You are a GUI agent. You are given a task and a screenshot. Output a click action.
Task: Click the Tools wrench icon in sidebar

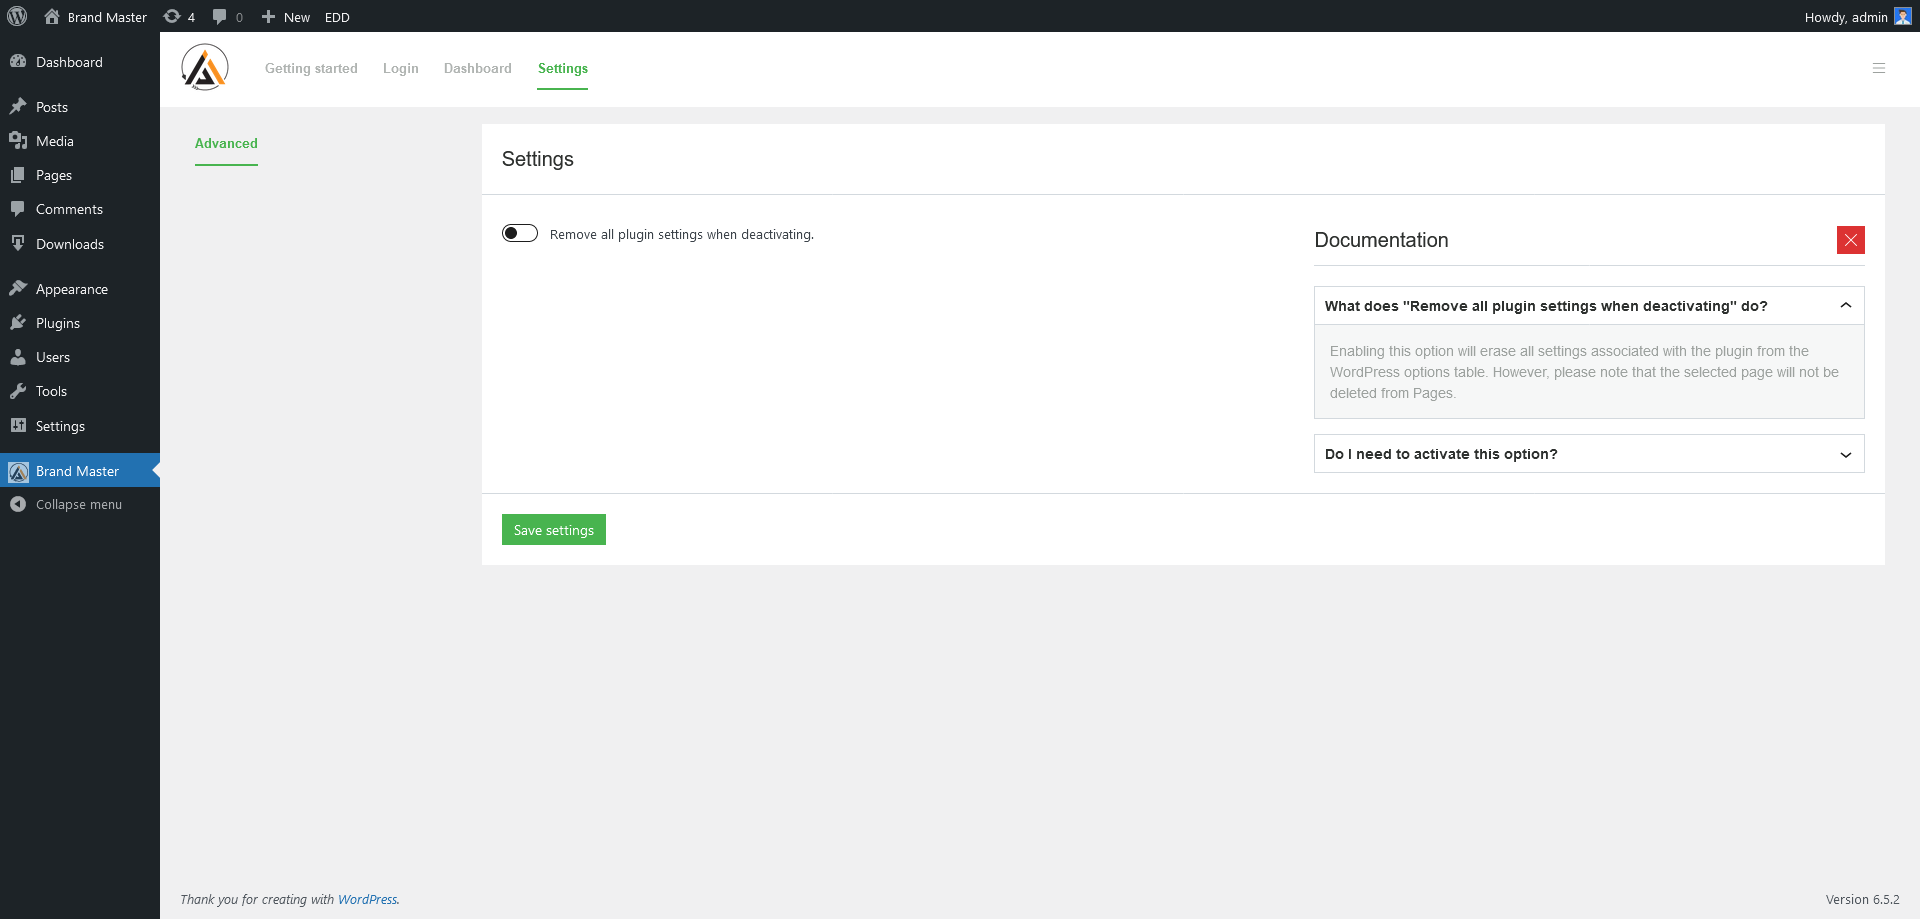click(x=19, y=390)
